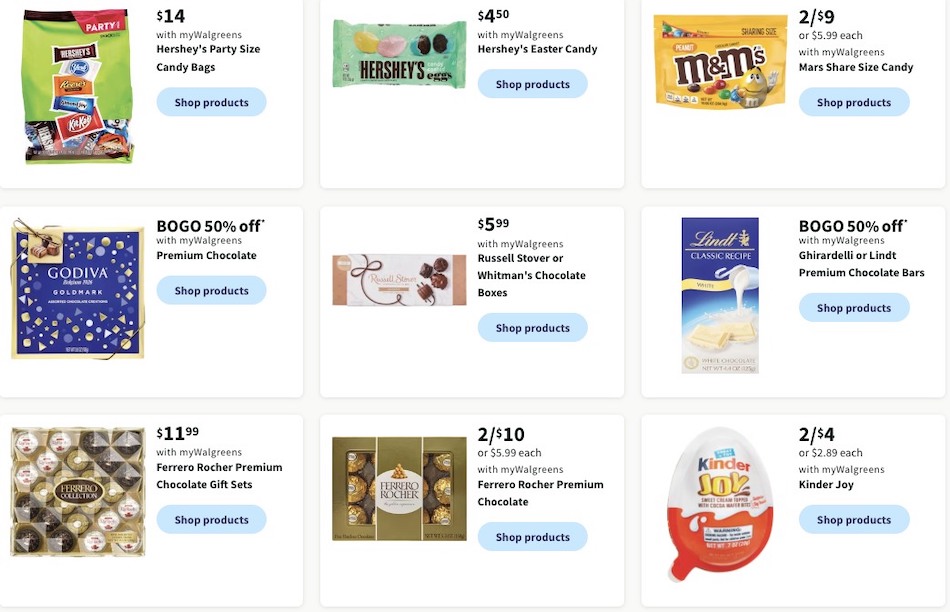This screenshot has width=950, height=612.
Task: Shop products for Kinder Joy
Action: tap(854, 519)
